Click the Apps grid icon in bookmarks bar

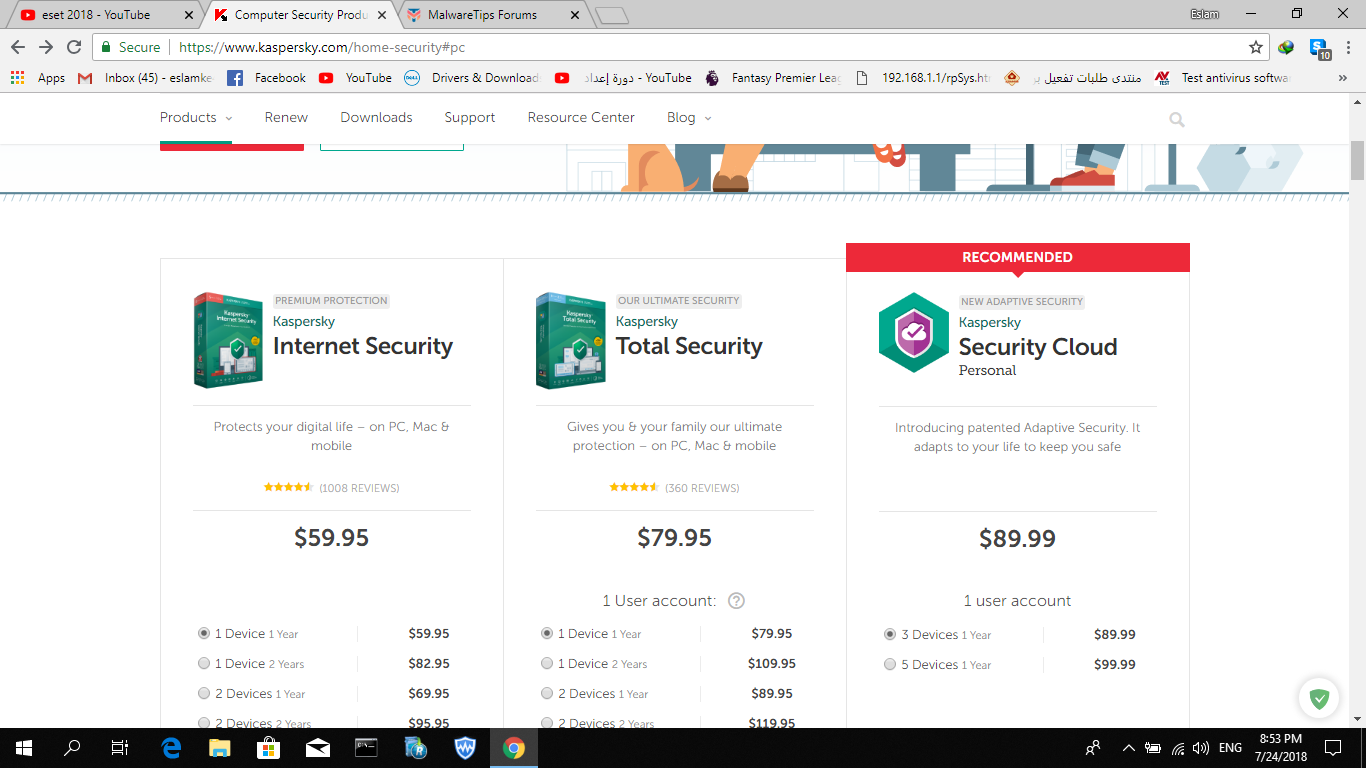(x=17, y=77)
